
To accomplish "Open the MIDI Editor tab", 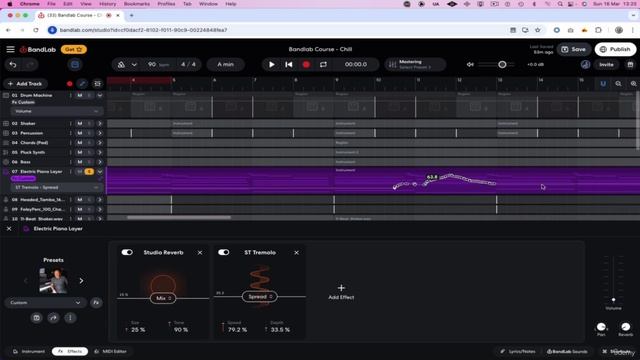I will pos(111,351).
